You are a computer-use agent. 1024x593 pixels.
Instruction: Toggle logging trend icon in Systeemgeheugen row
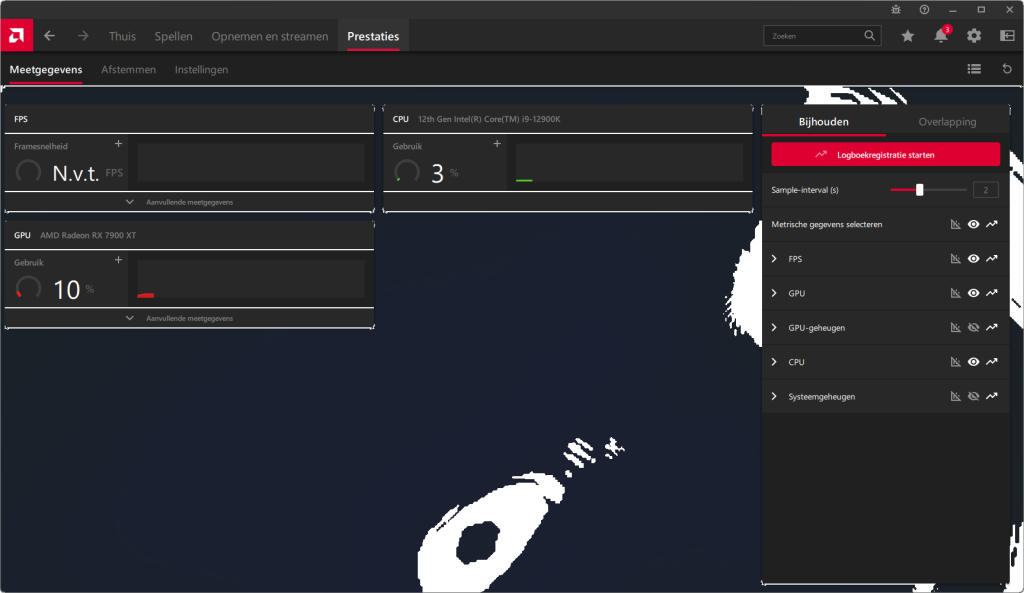[992, 396]
